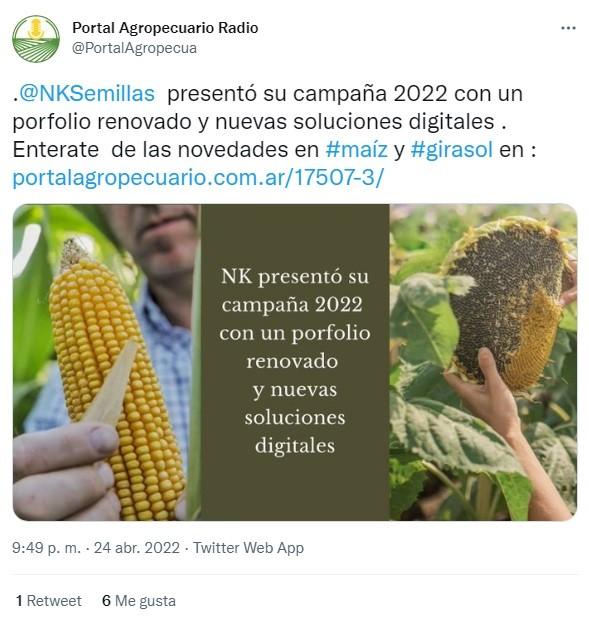
Task: Open the Twitter Web App source link
Action: [x=248, y=548]
